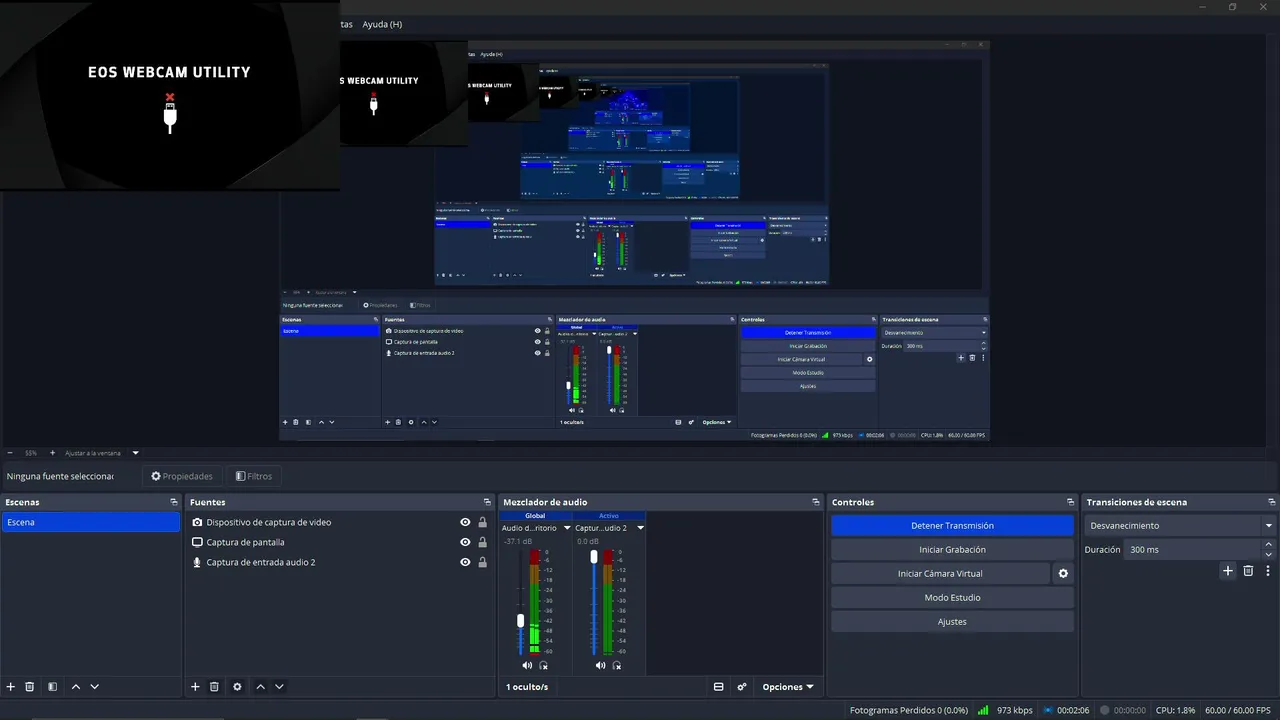Pop out the Fuentes dock panel
The height and width of the screenshot is (720, 1280).
click(487, 502)
